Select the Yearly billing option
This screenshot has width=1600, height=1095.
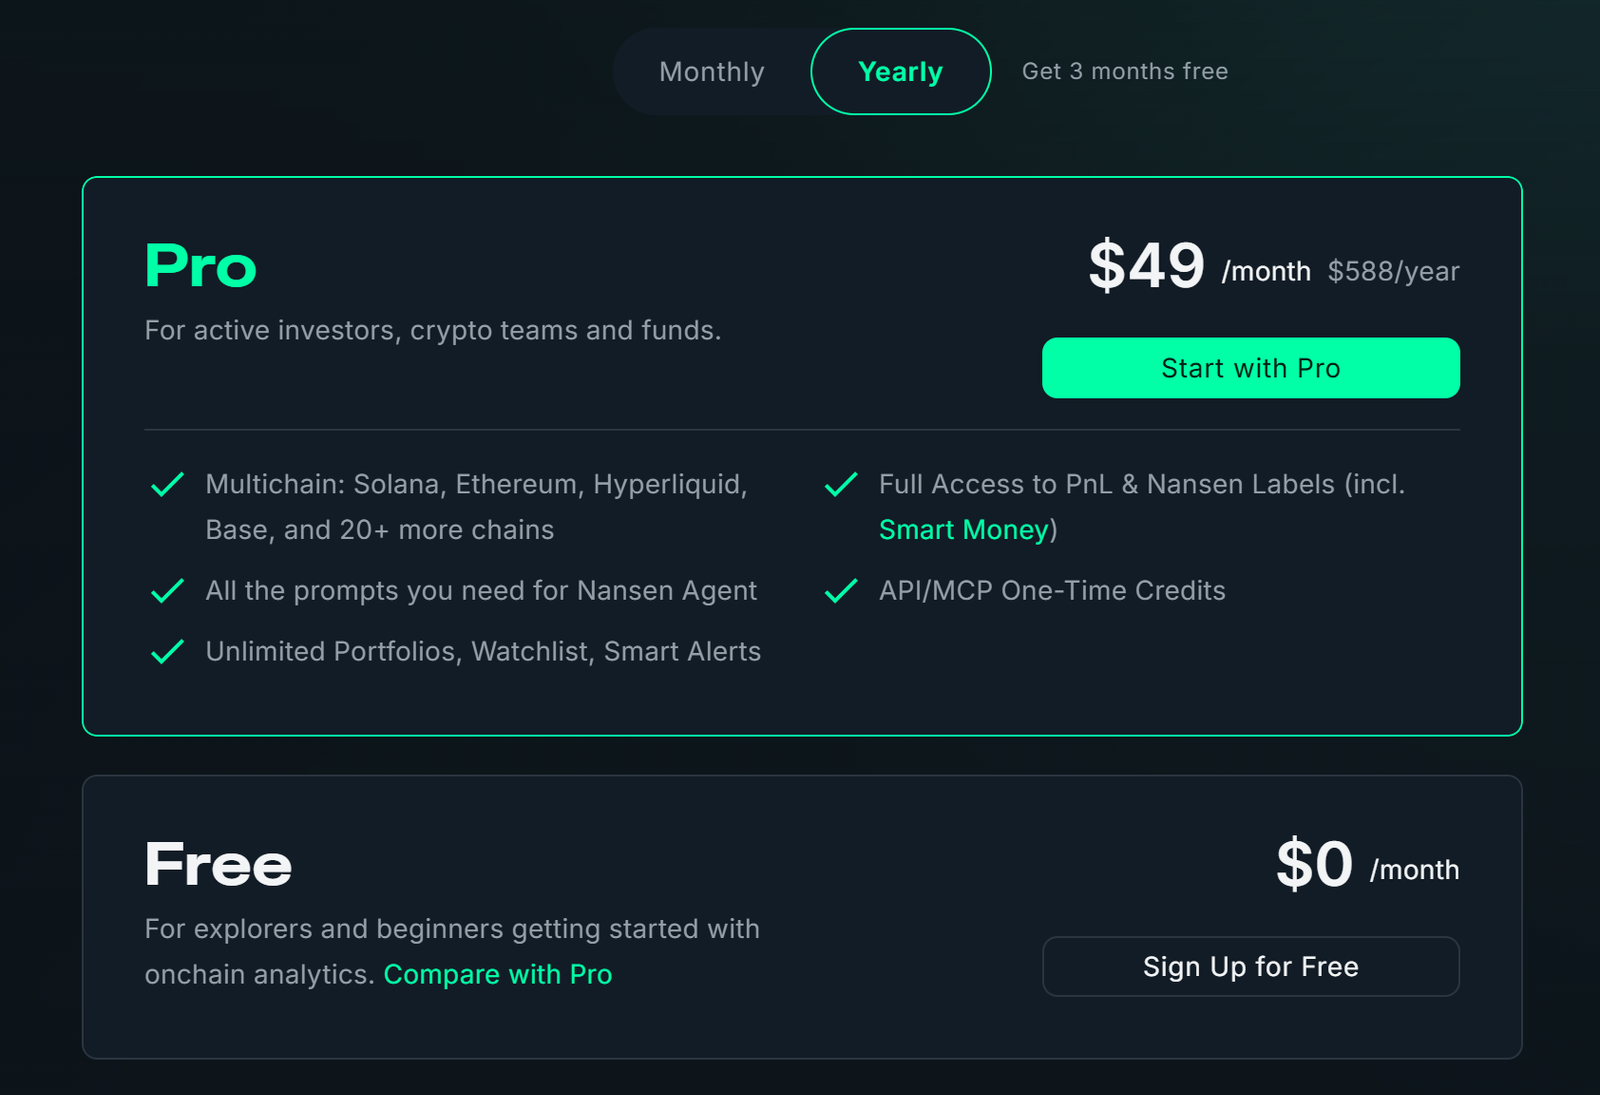coord(900,71)
